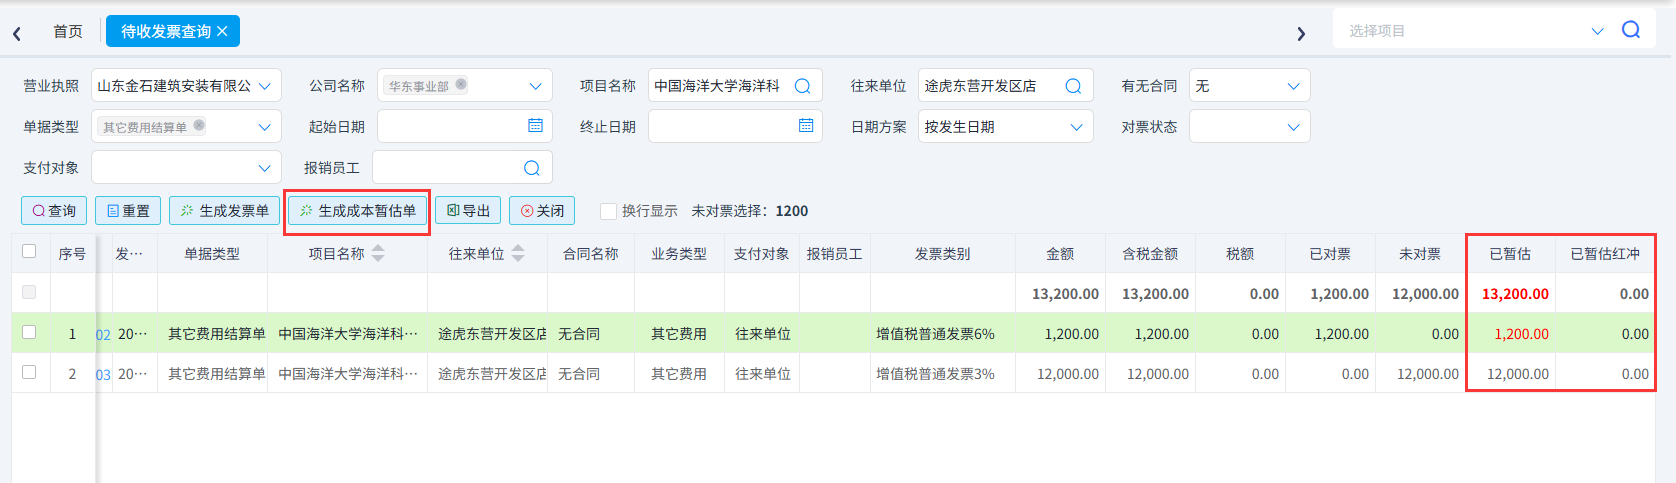Expand the 营业执照 dropdown
Image resolution: width=1676 pixels, height=483 pixels.
pos(265,86)
